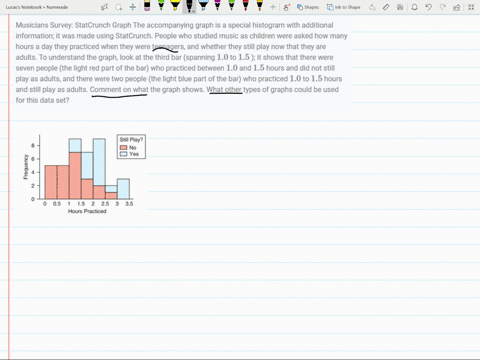Add a new pen with plus icon
The image size is (480, 360).
(x=273, y=7)
